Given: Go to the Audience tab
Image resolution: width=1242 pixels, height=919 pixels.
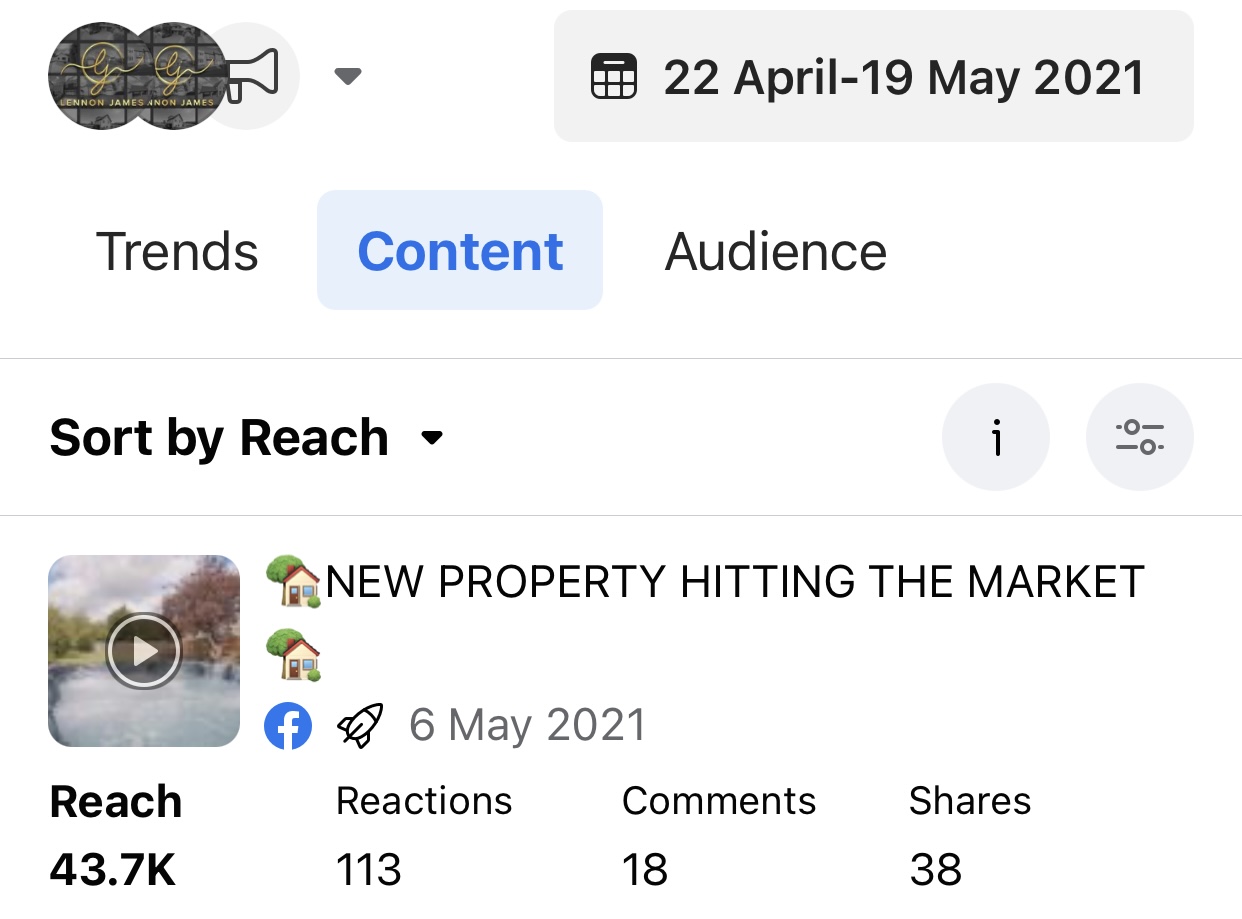Looking at the screenshot, I should point(775,251).
